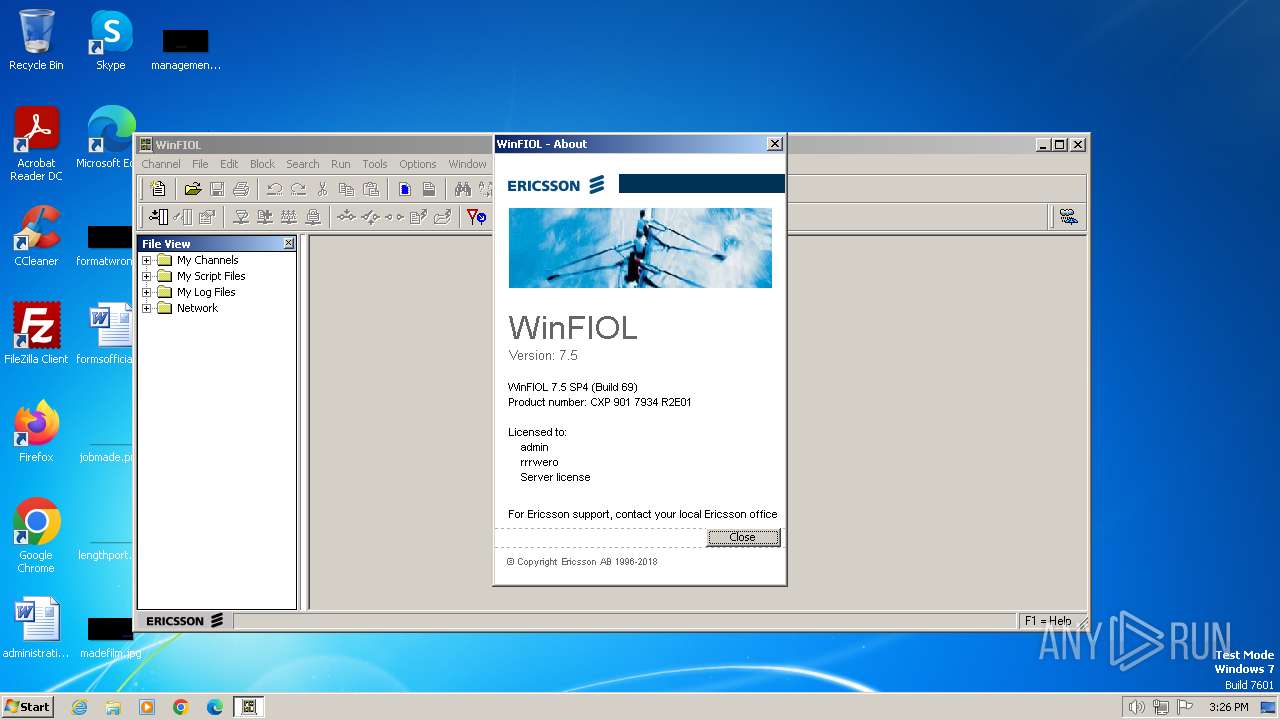The height and width of the screenshot is (720, 1280).
Task: Open the Edit menu
Action: tap(229, 164)
